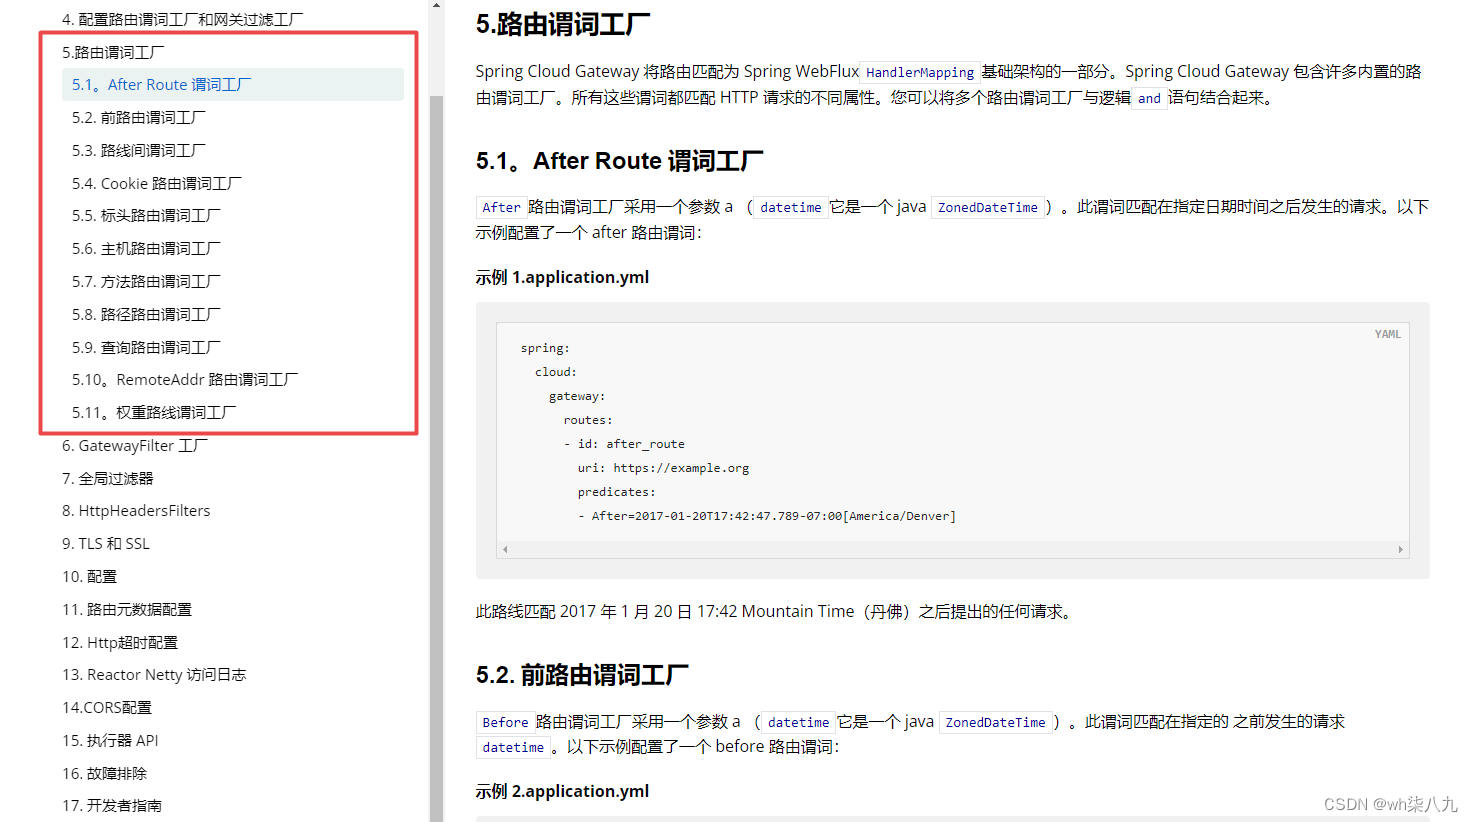Open sidebar entry 5.3. 路线间谓词工厂
Image resolution: width=1473 pixels, height=822 pixels.
click(x=138, y=151)
